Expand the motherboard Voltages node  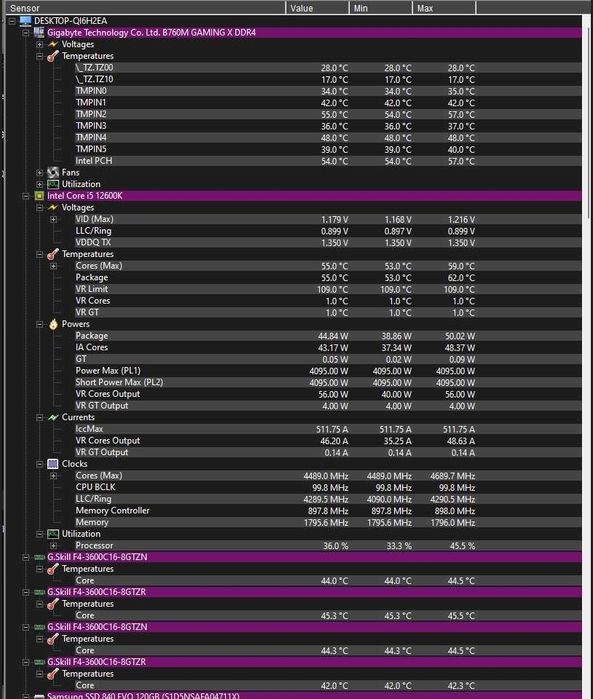point(40,45)
